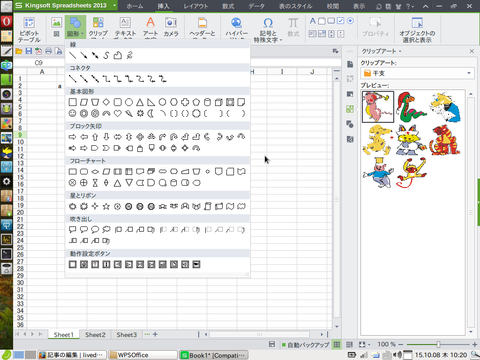Pick the sun basic shape

click(140, 113)
